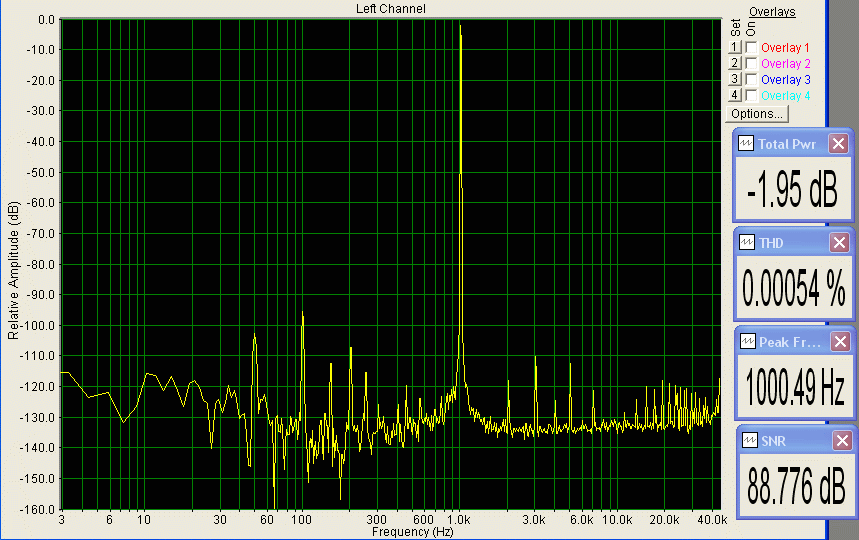This screenshot has height=540, width=859.
Task: Click the 0.00054 % THD reading
Action: (x=794, y=288)
